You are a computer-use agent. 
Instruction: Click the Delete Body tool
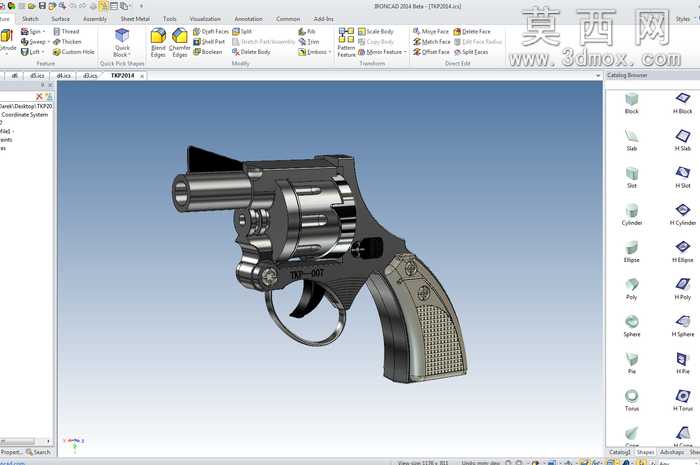coord(251,52)
